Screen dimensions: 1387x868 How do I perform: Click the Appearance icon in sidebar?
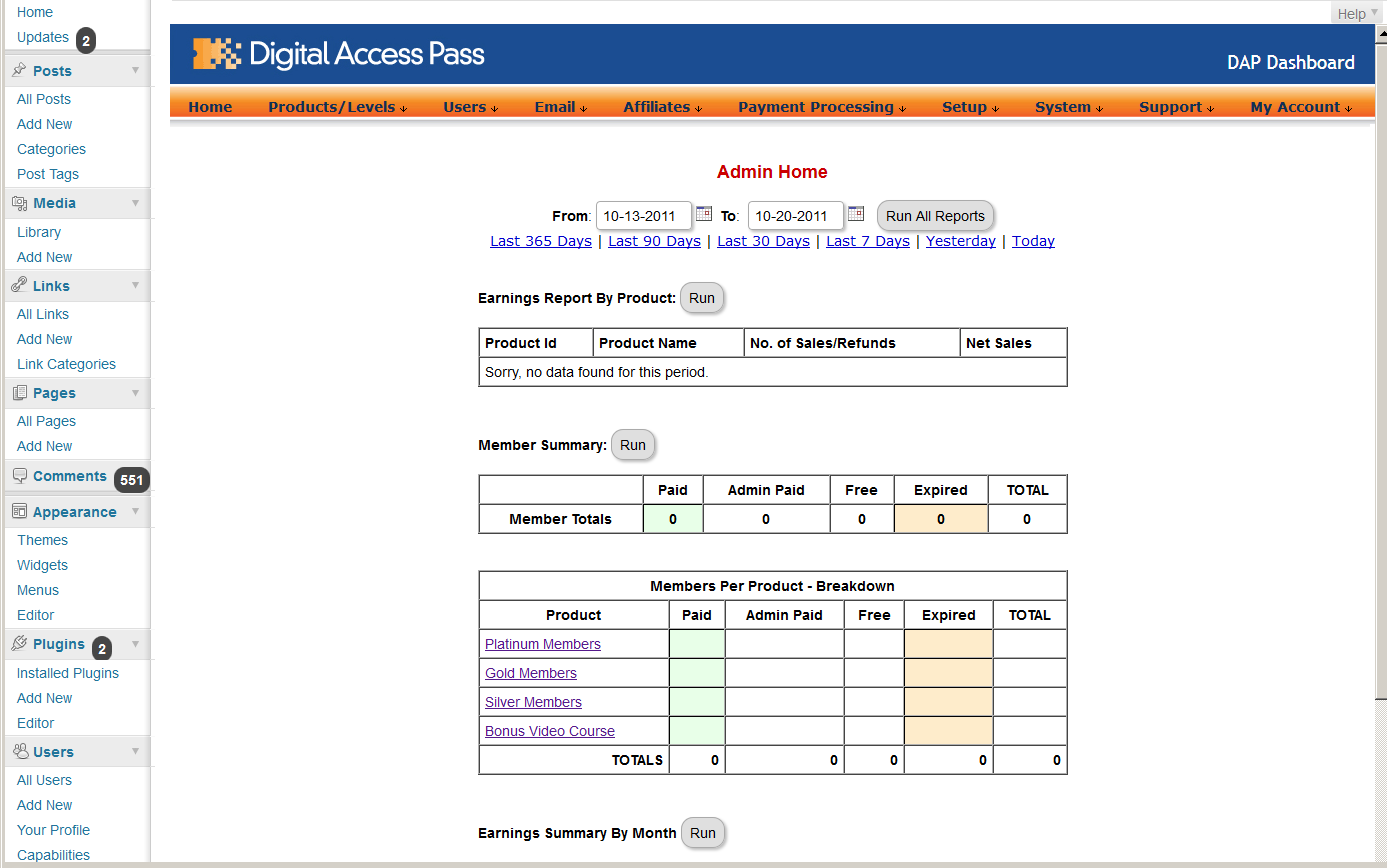click(x=19, y=511)
